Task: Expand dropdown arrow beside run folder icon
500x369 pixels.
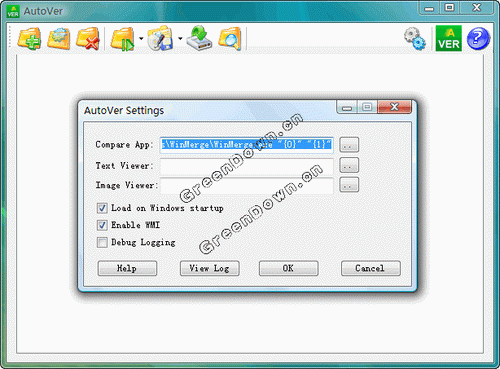Action: (141, 39)
